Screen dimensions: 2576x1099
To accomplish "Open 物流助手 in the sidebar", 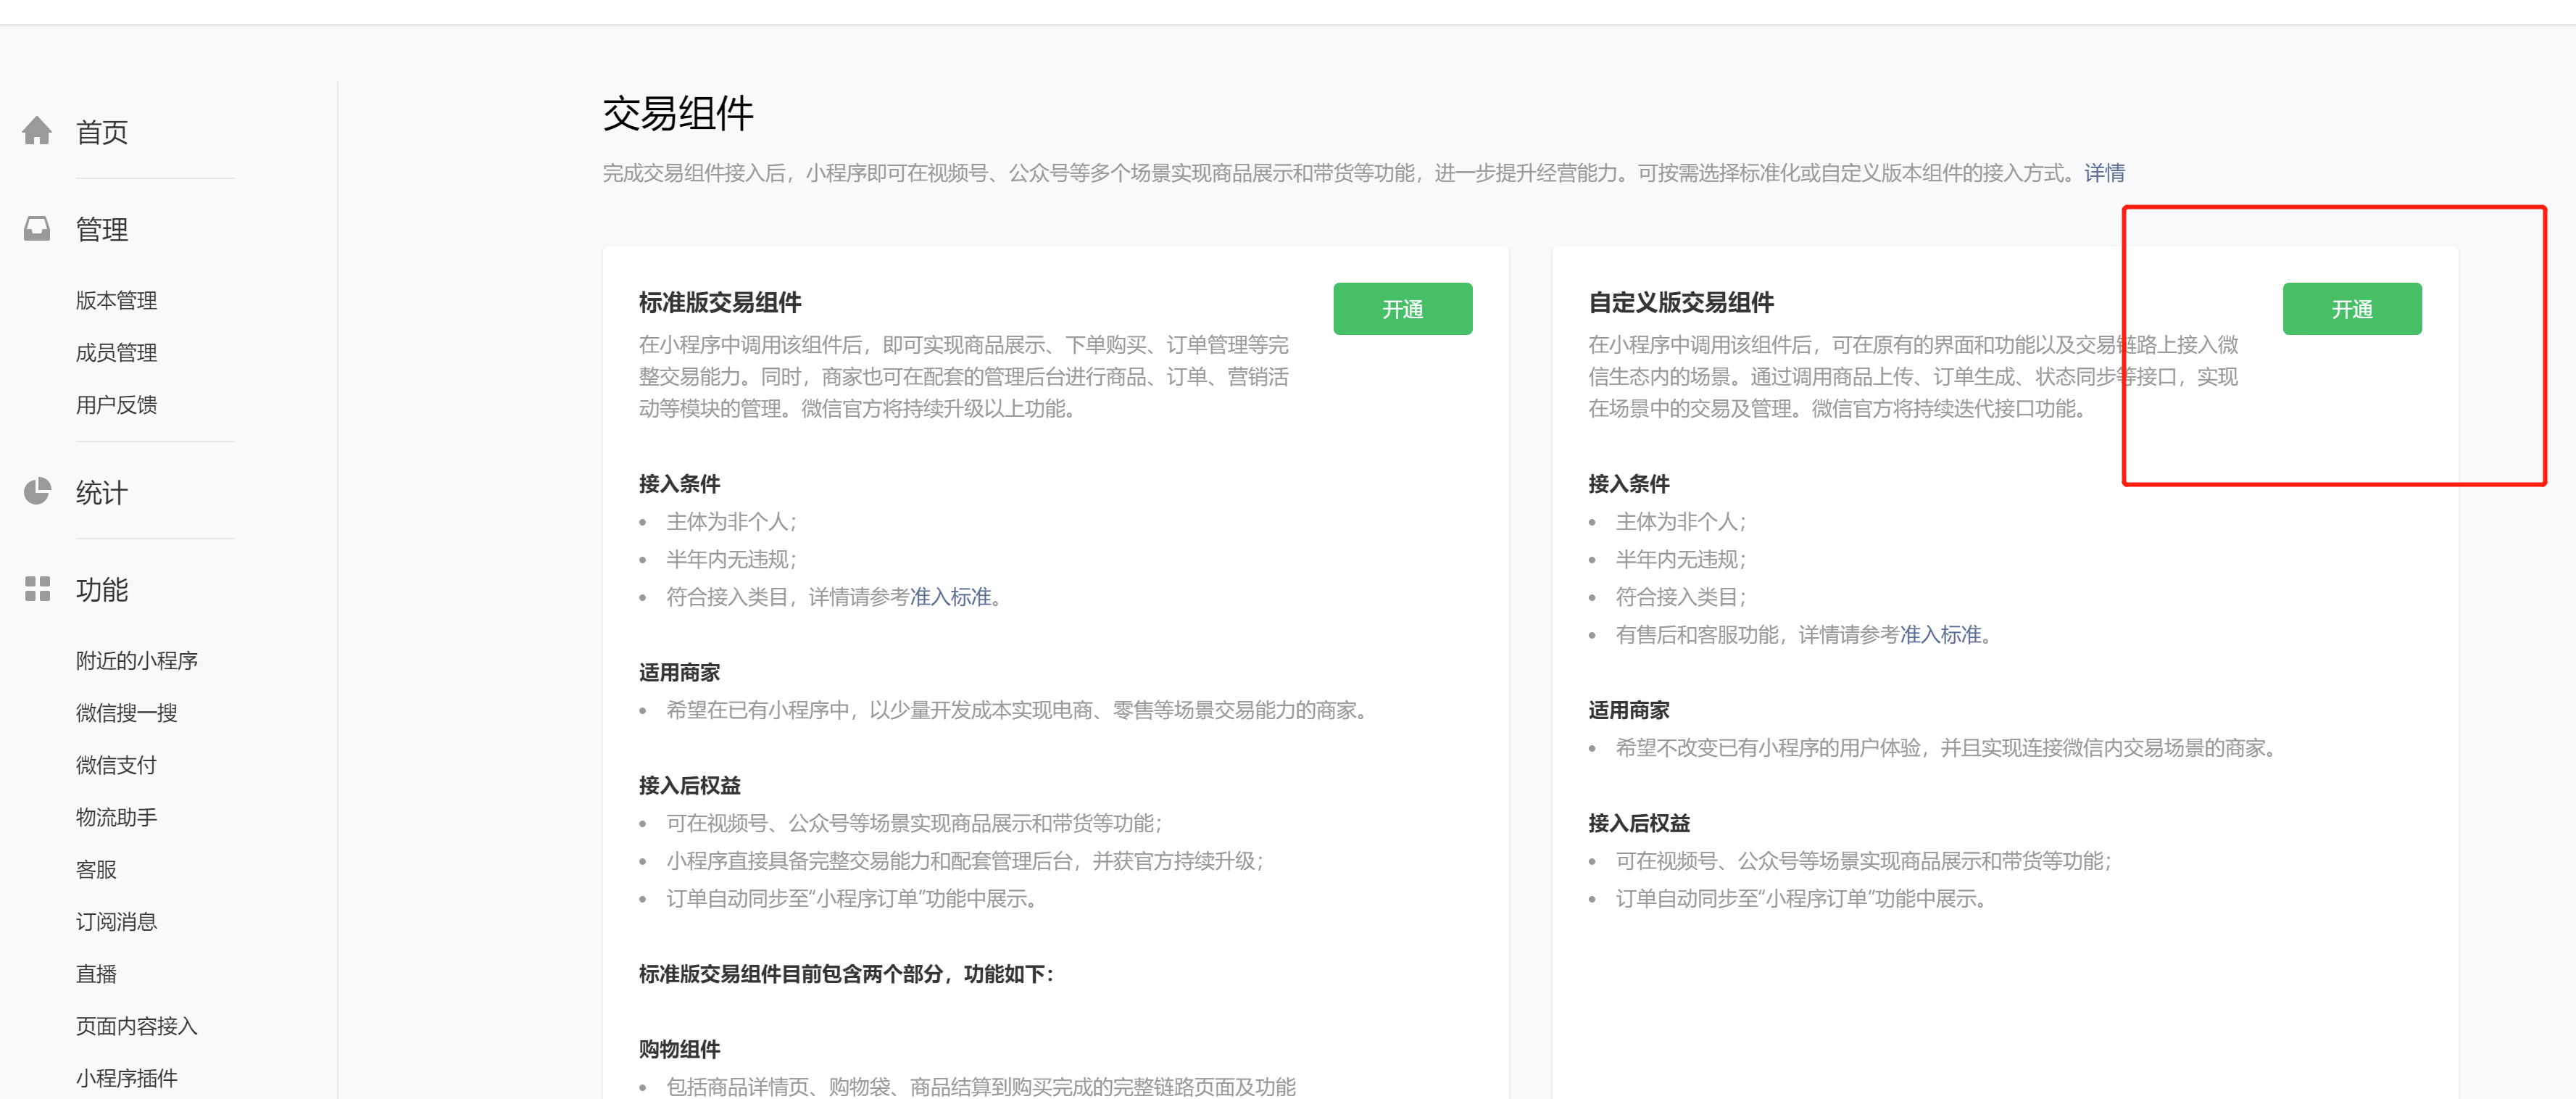I will (116, 817).
